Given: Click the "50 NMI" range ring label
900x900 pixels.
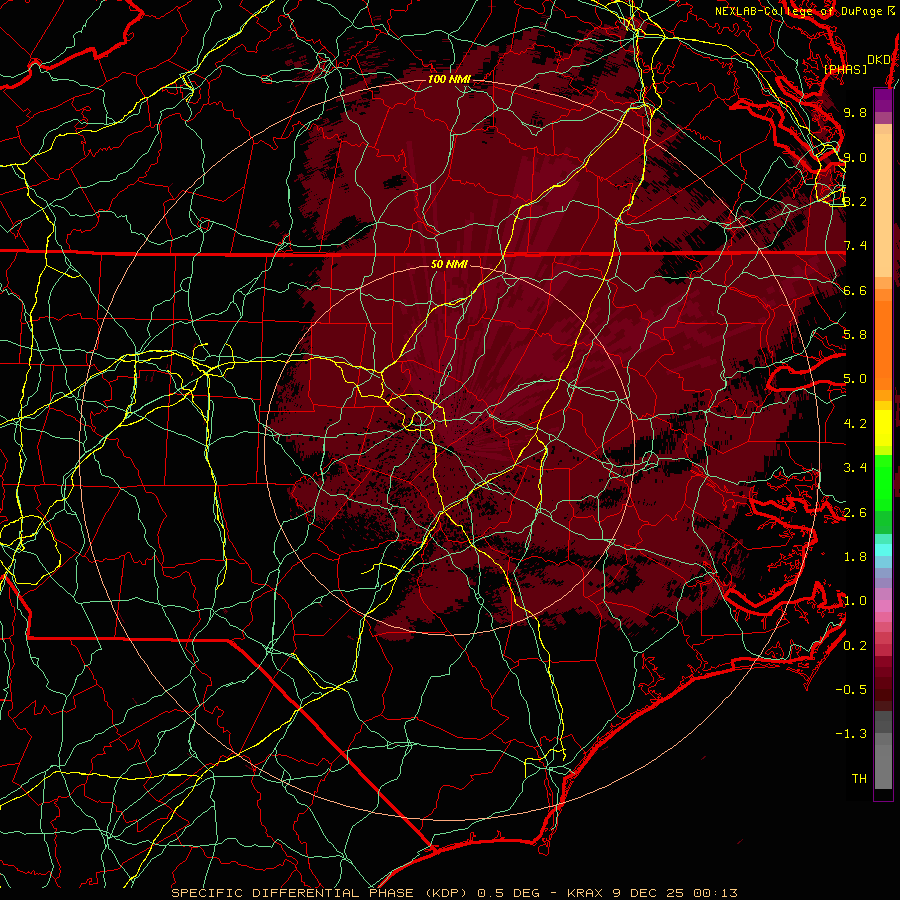Looking at the screenshot, I should pos(449,264).
